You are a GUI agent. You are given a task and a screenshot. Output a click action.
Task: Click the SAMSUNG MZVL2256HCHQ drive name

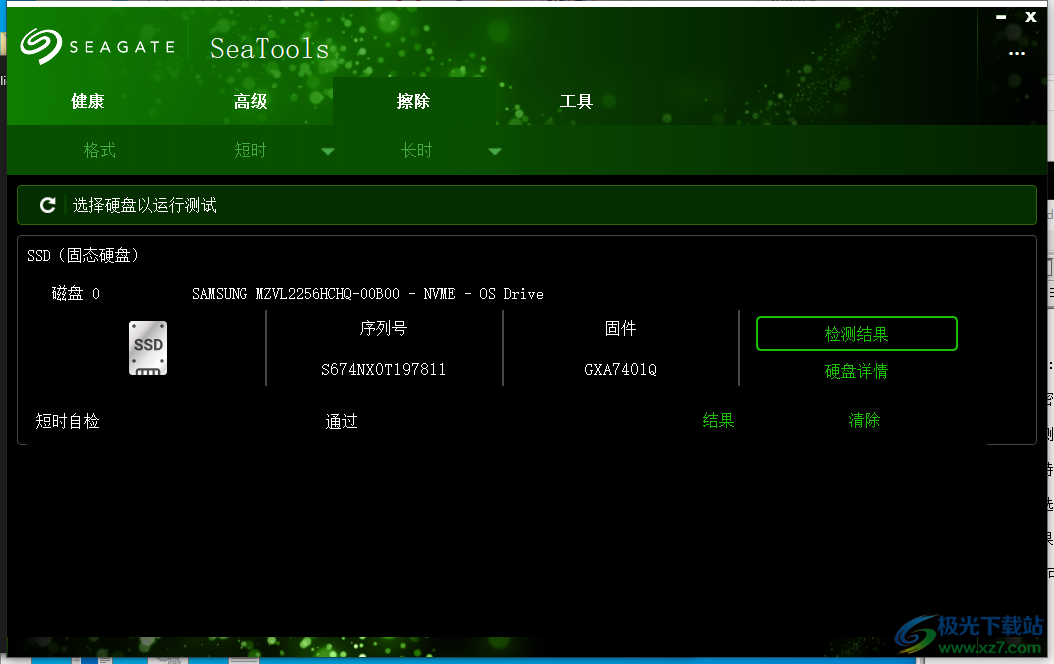368,294
